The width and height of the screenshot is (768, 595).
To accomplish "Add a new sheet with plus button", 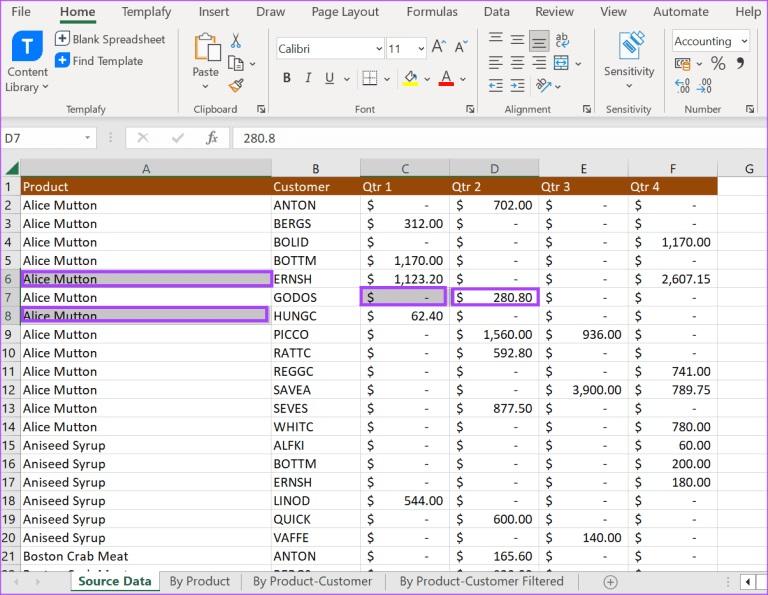I will click(610, 582).
